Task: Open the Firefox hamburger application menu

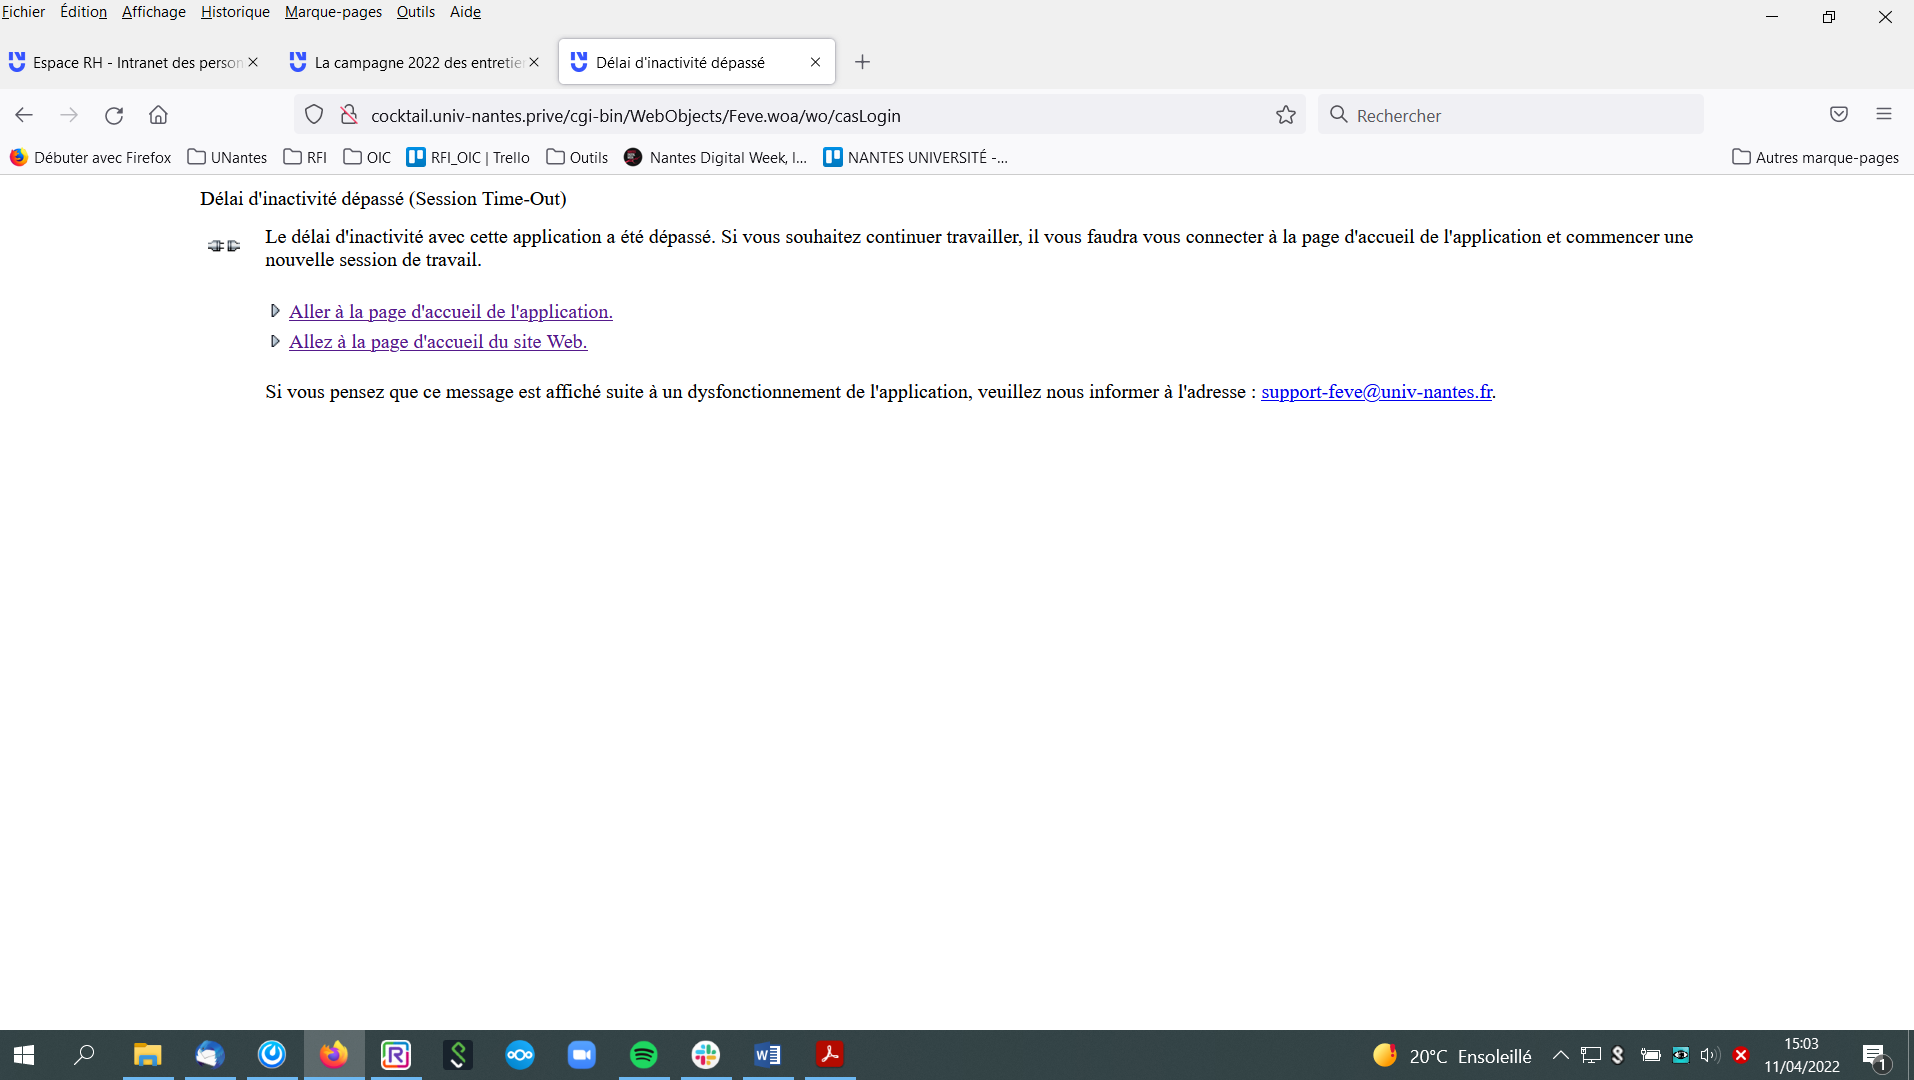Action: [1884, 114]
